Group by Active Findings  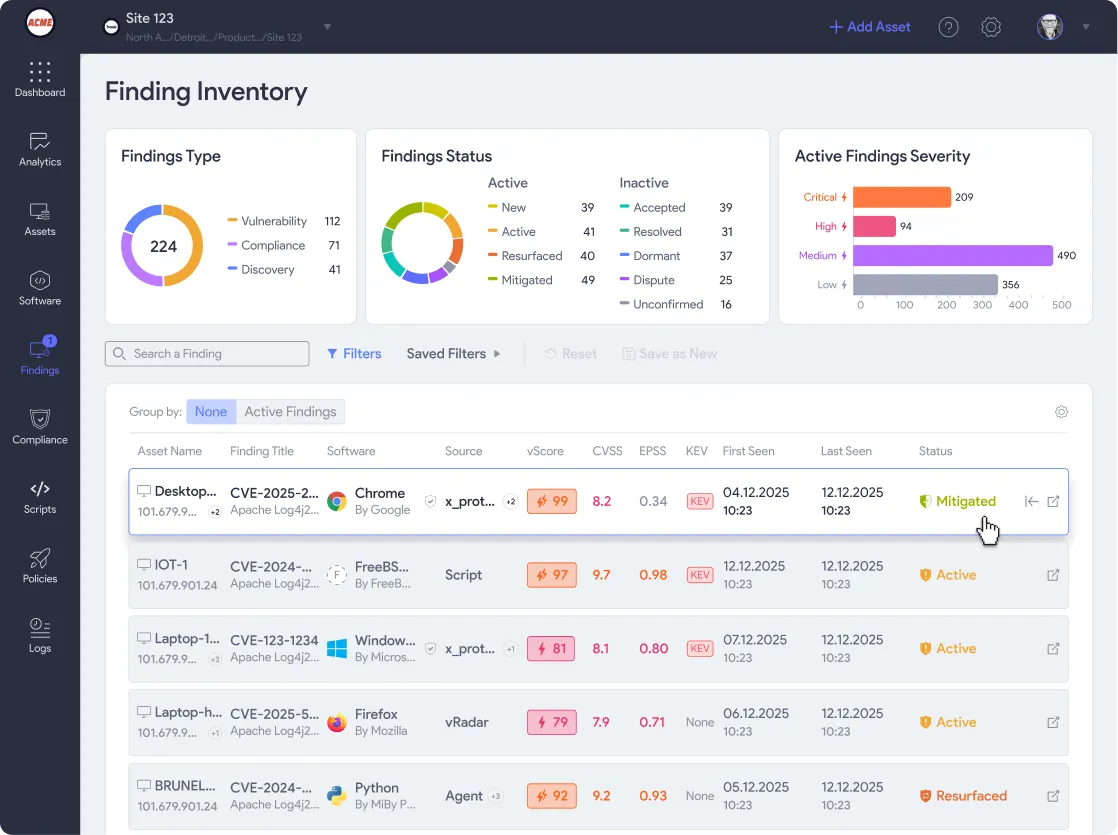(290, 411)
